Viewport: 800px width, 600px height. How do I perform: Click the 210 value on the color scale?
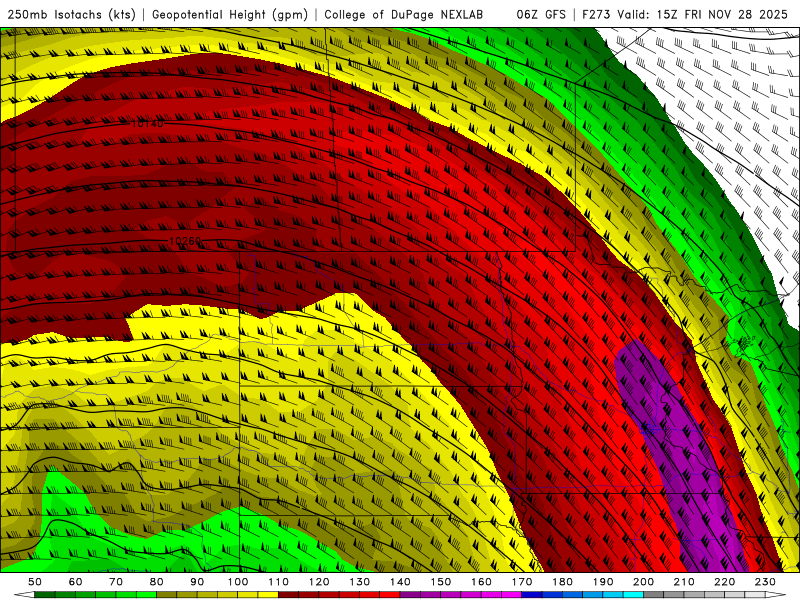(685, 582)
